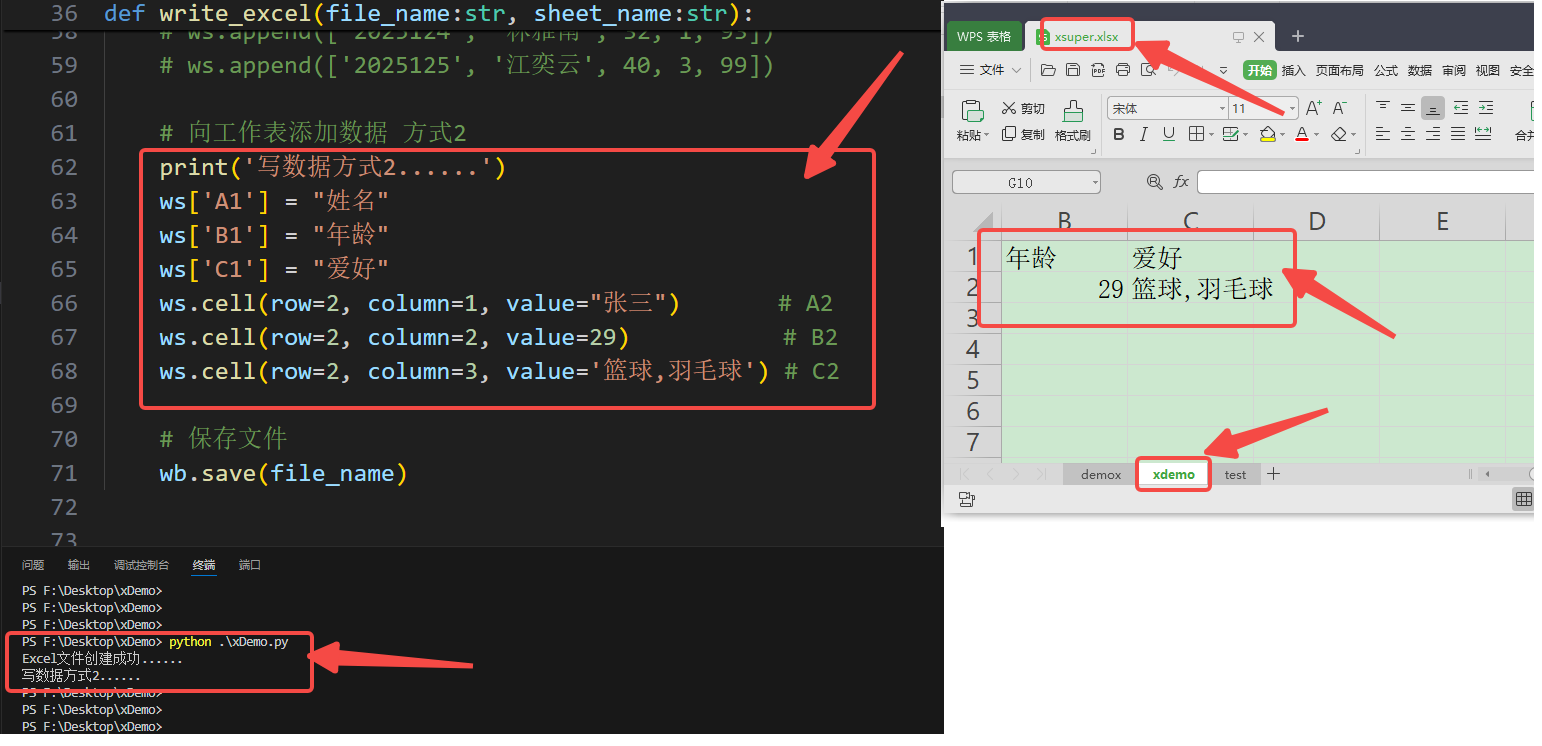
Task: Toggle bottom vertical alignment (highlighted)
Action: [x=1433, y=108]
